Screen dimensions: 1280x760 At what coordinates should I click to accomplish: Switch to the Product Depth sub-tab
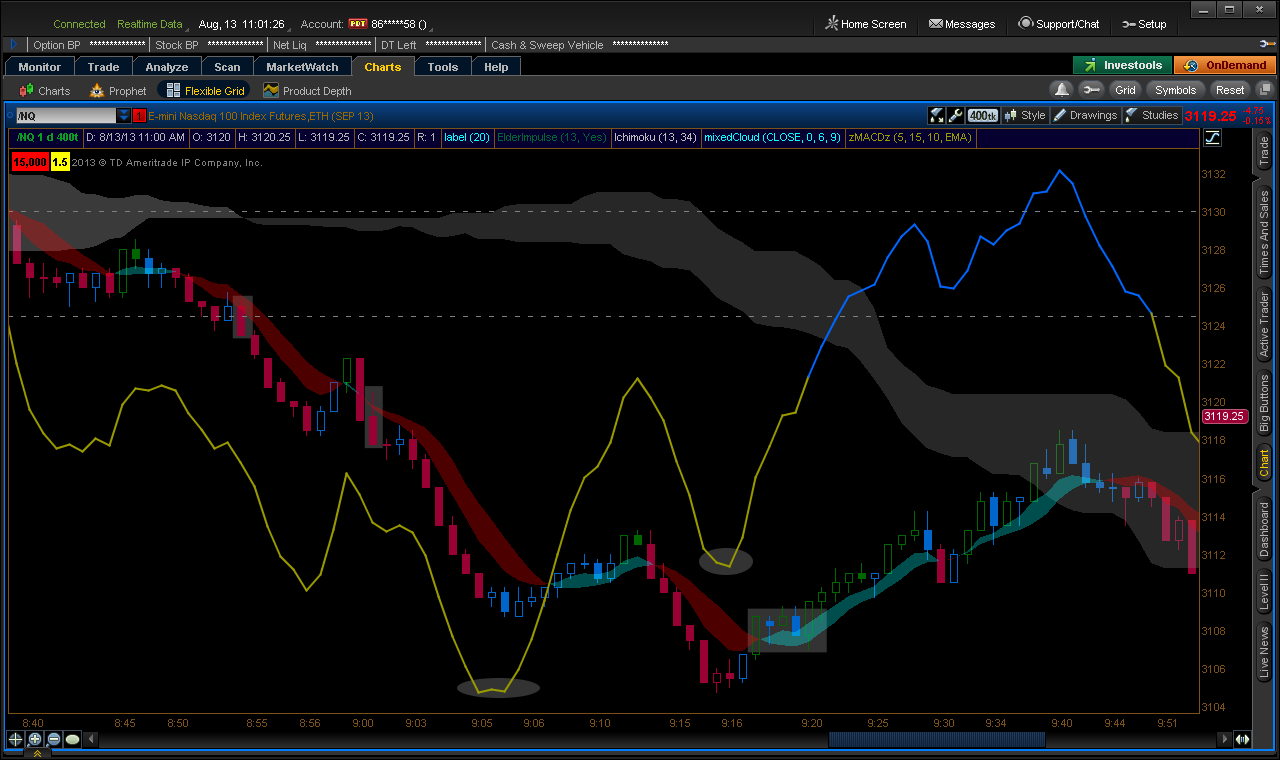click(308, 91)
